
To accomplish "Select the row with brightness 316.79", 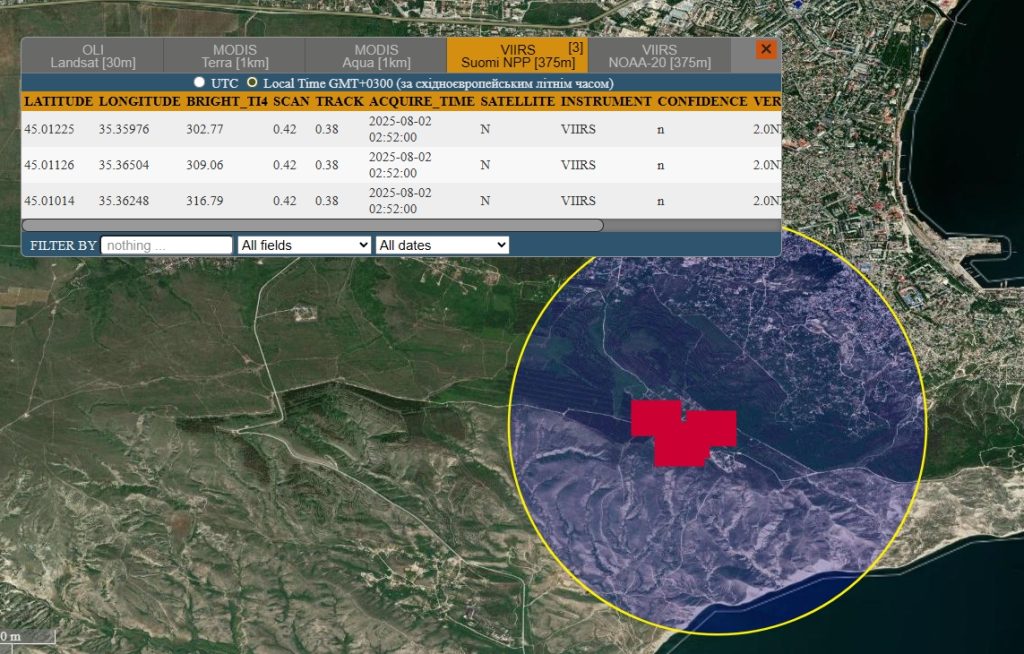I will click(x=204, y=201).
